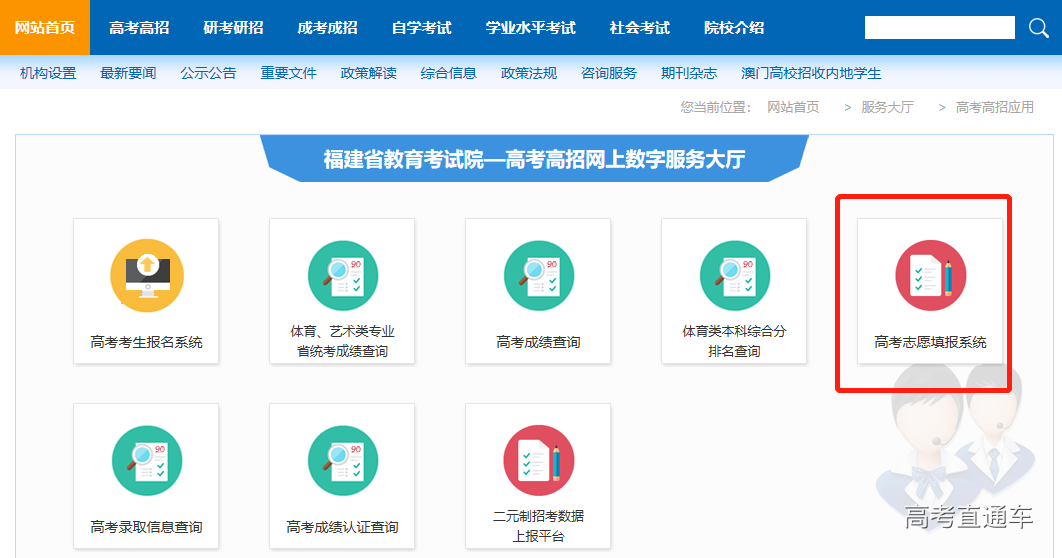Image resolution: width=1062 pixels, height=558 pixels.
Task: Open the 高考考生报名系统 monitor icon
Action: pyautogui.click(x=147, y=275)
